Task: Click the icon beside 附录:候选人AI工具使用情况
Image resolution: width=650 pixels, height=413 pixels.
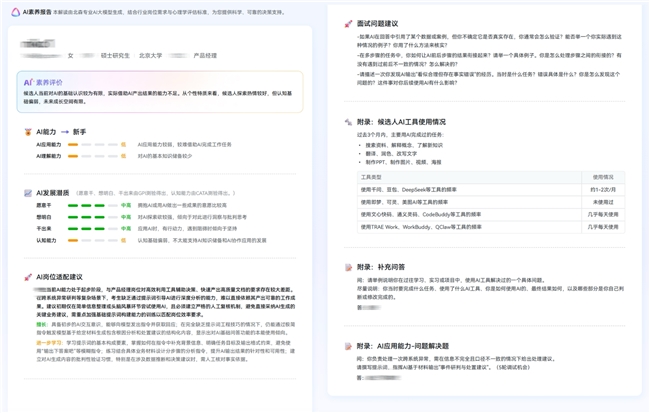Action: coord(348,122)
